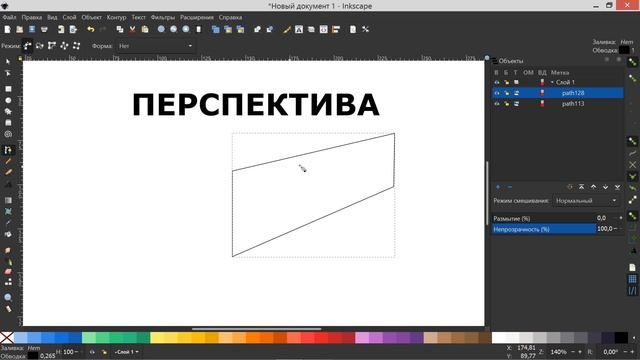640x360 pixels.
Task: Select the Zoom magnifier tool
Action: pyautogui.click(x=8, y=298)
